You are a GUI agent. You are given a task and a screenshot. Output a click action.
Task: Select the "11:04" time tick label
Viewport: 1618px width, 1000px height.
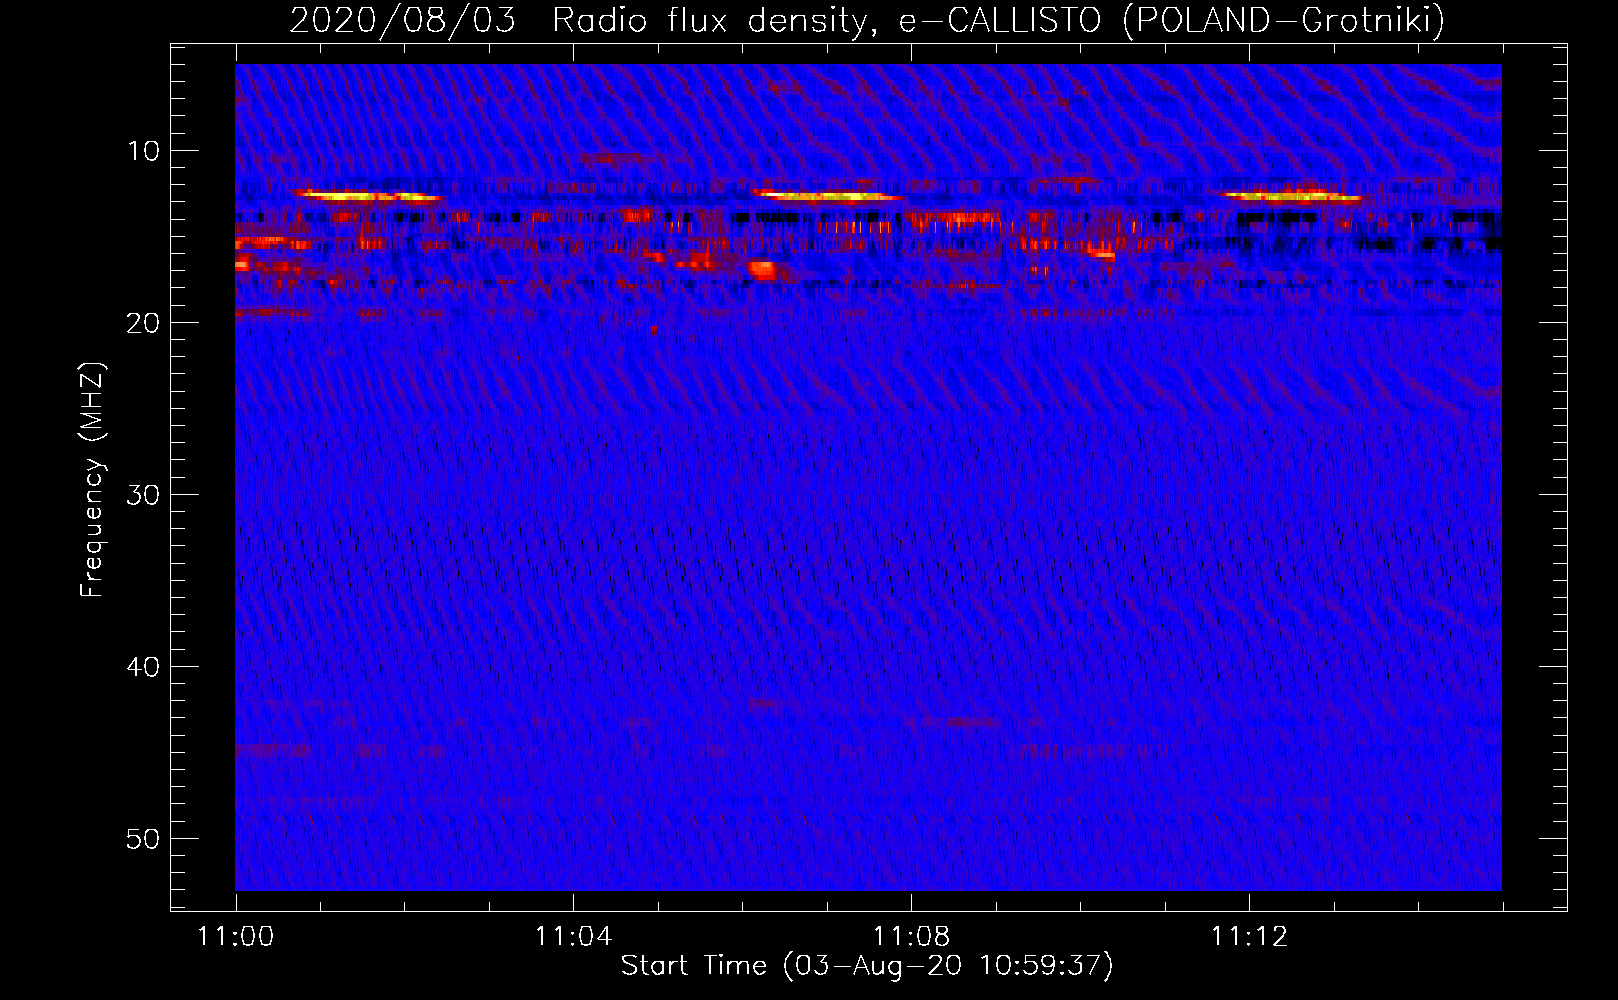click(x=573, y=937)
